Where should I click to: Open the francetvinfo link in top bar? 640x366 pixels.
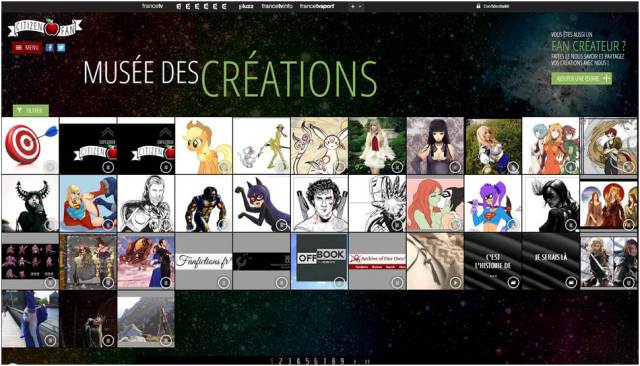[x=277, y=6]
